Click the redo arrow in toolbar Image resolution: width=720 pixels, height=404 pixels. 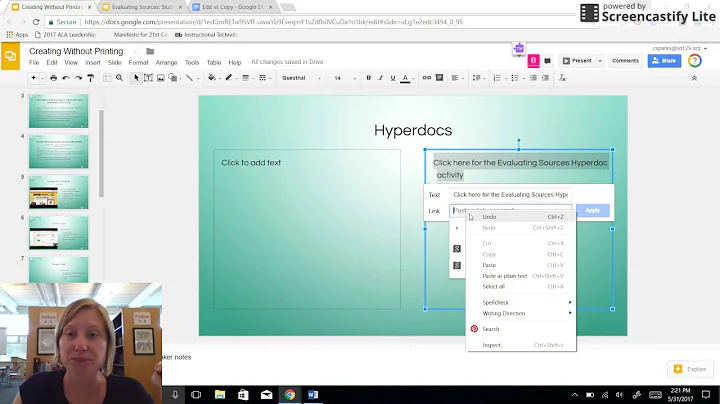point(78,78)
